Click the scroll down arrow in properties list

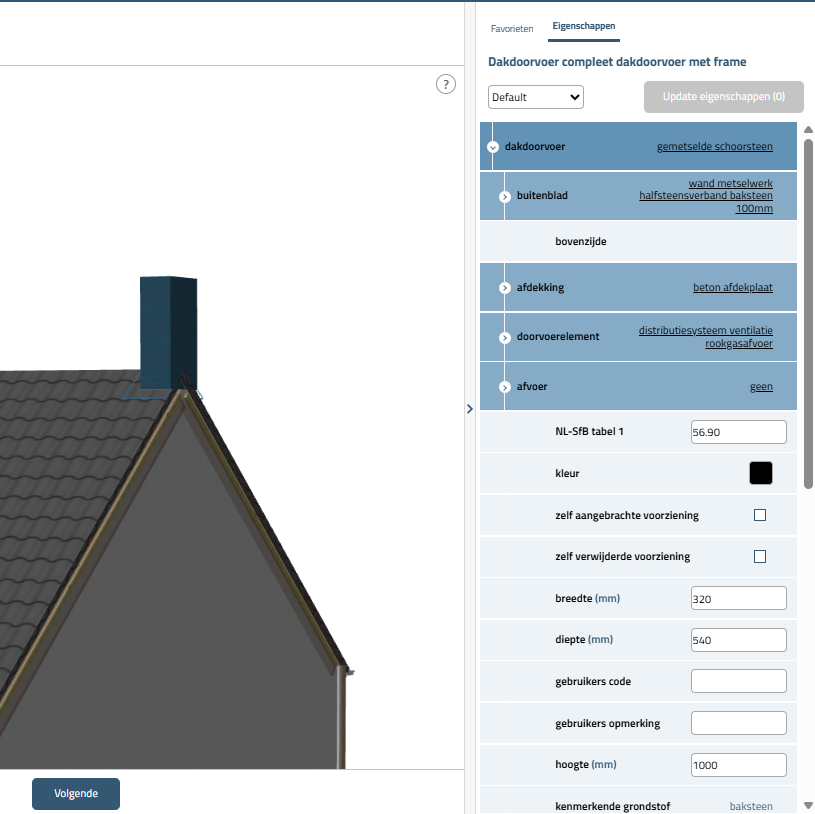pyautogui.click(x=807, y=805)
